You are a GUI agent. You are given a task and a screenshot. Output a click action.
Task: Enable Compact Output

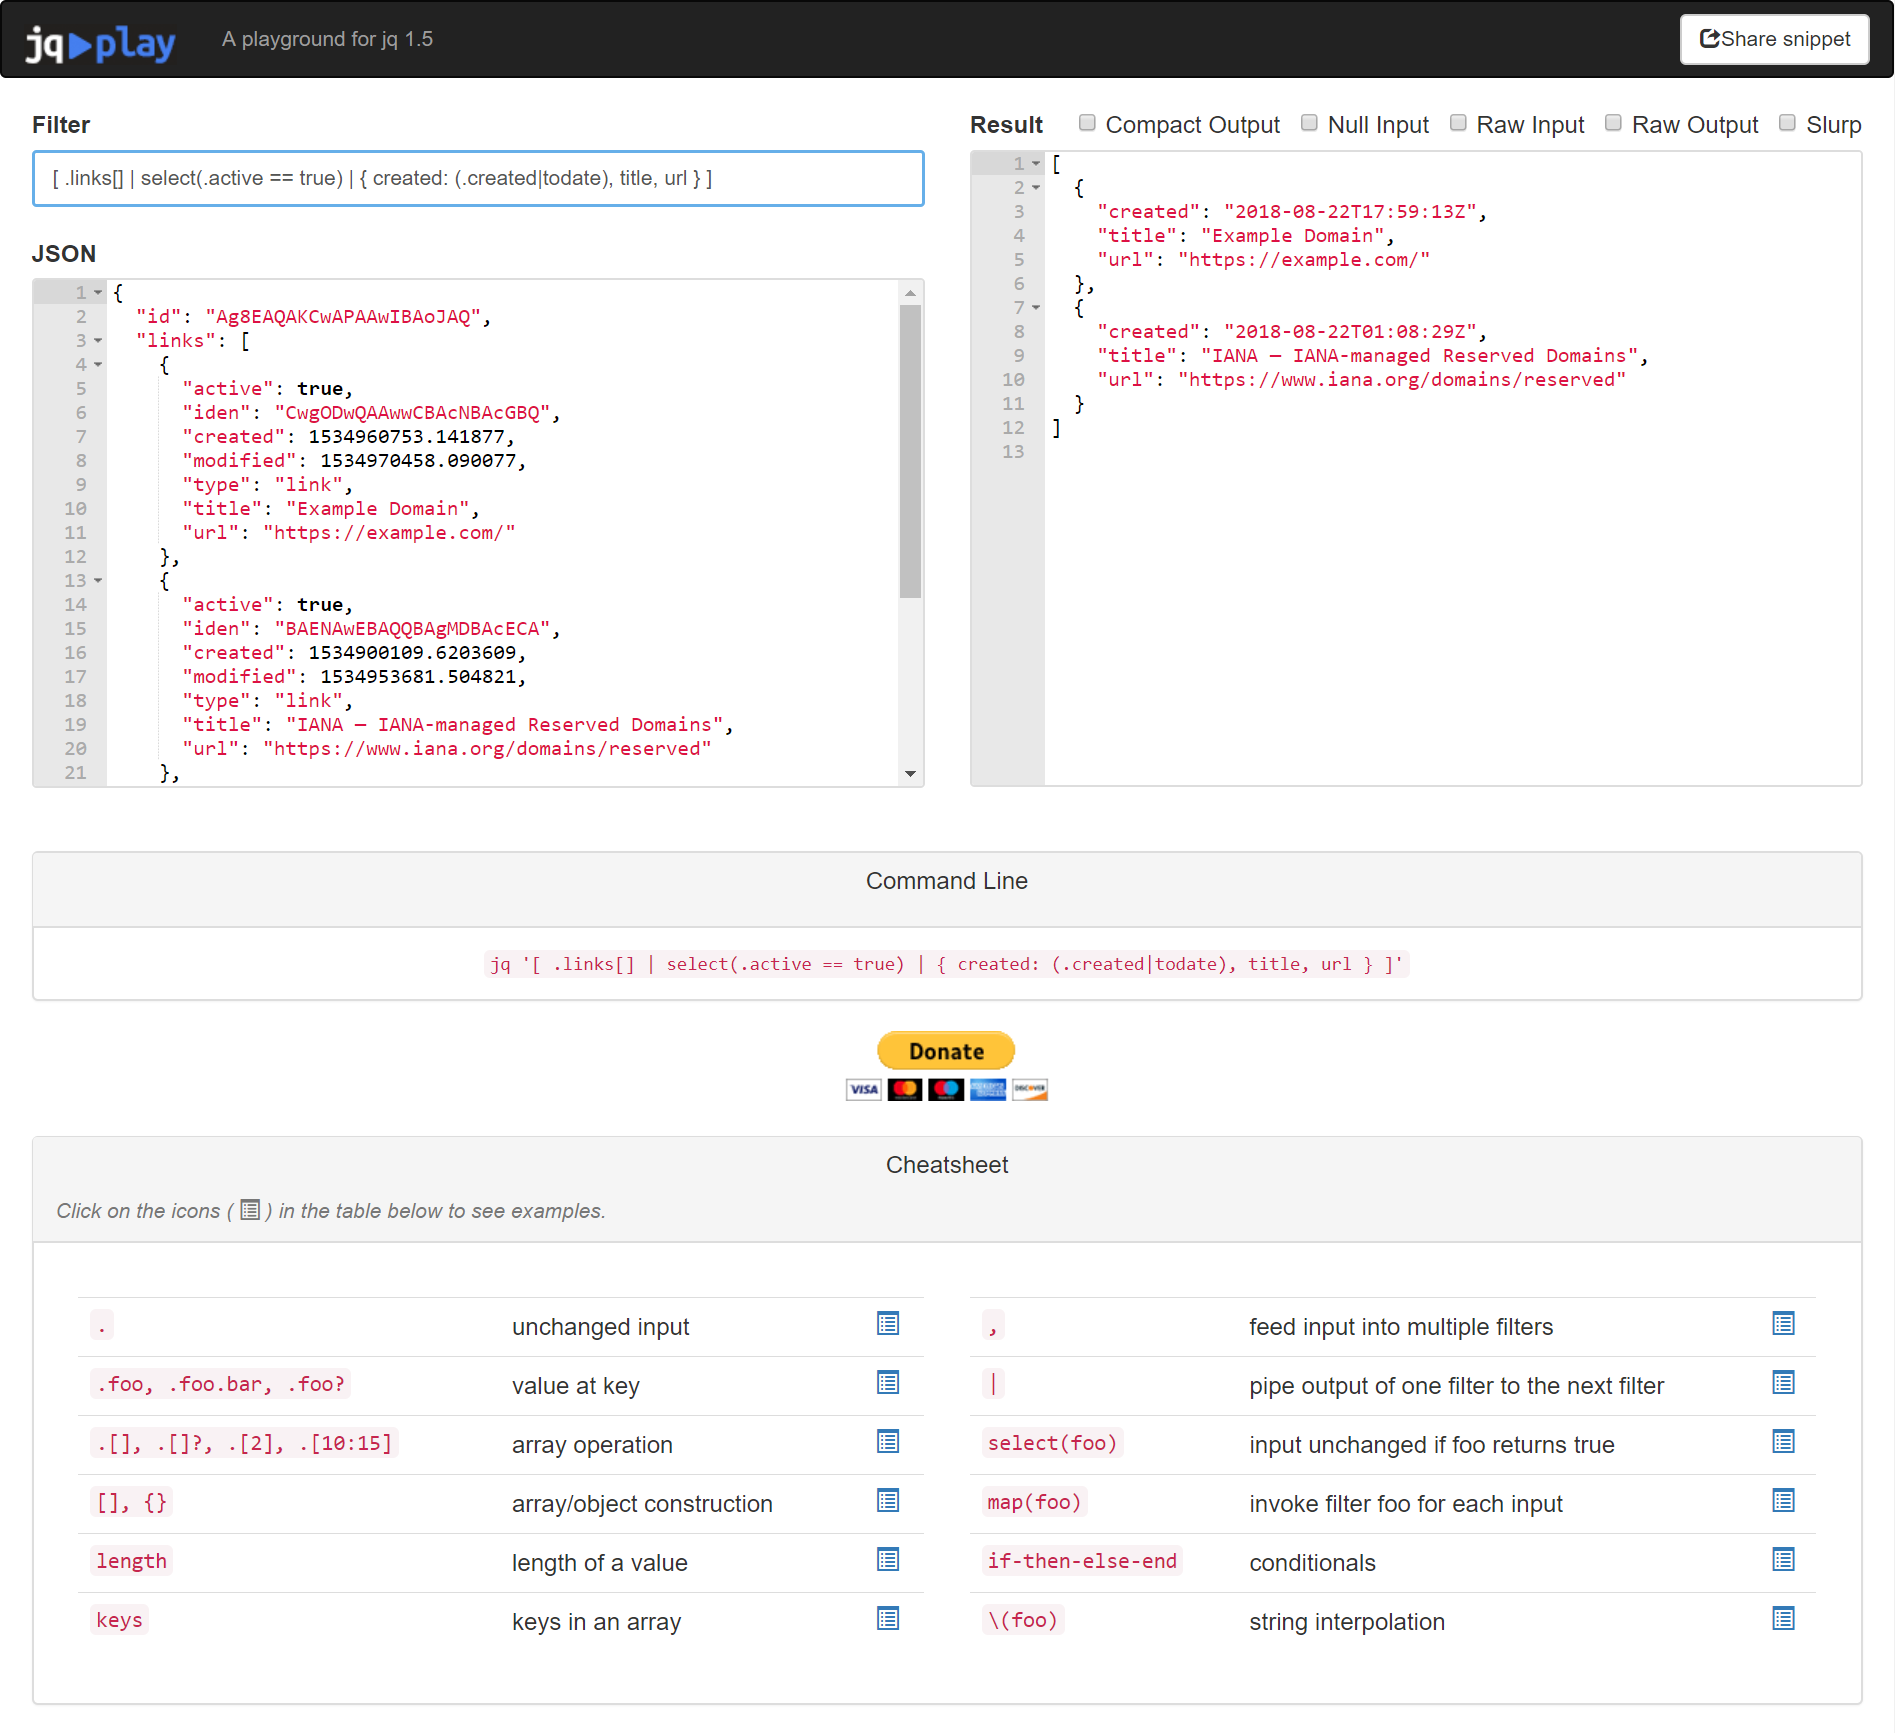click(x=1087, y=123)
